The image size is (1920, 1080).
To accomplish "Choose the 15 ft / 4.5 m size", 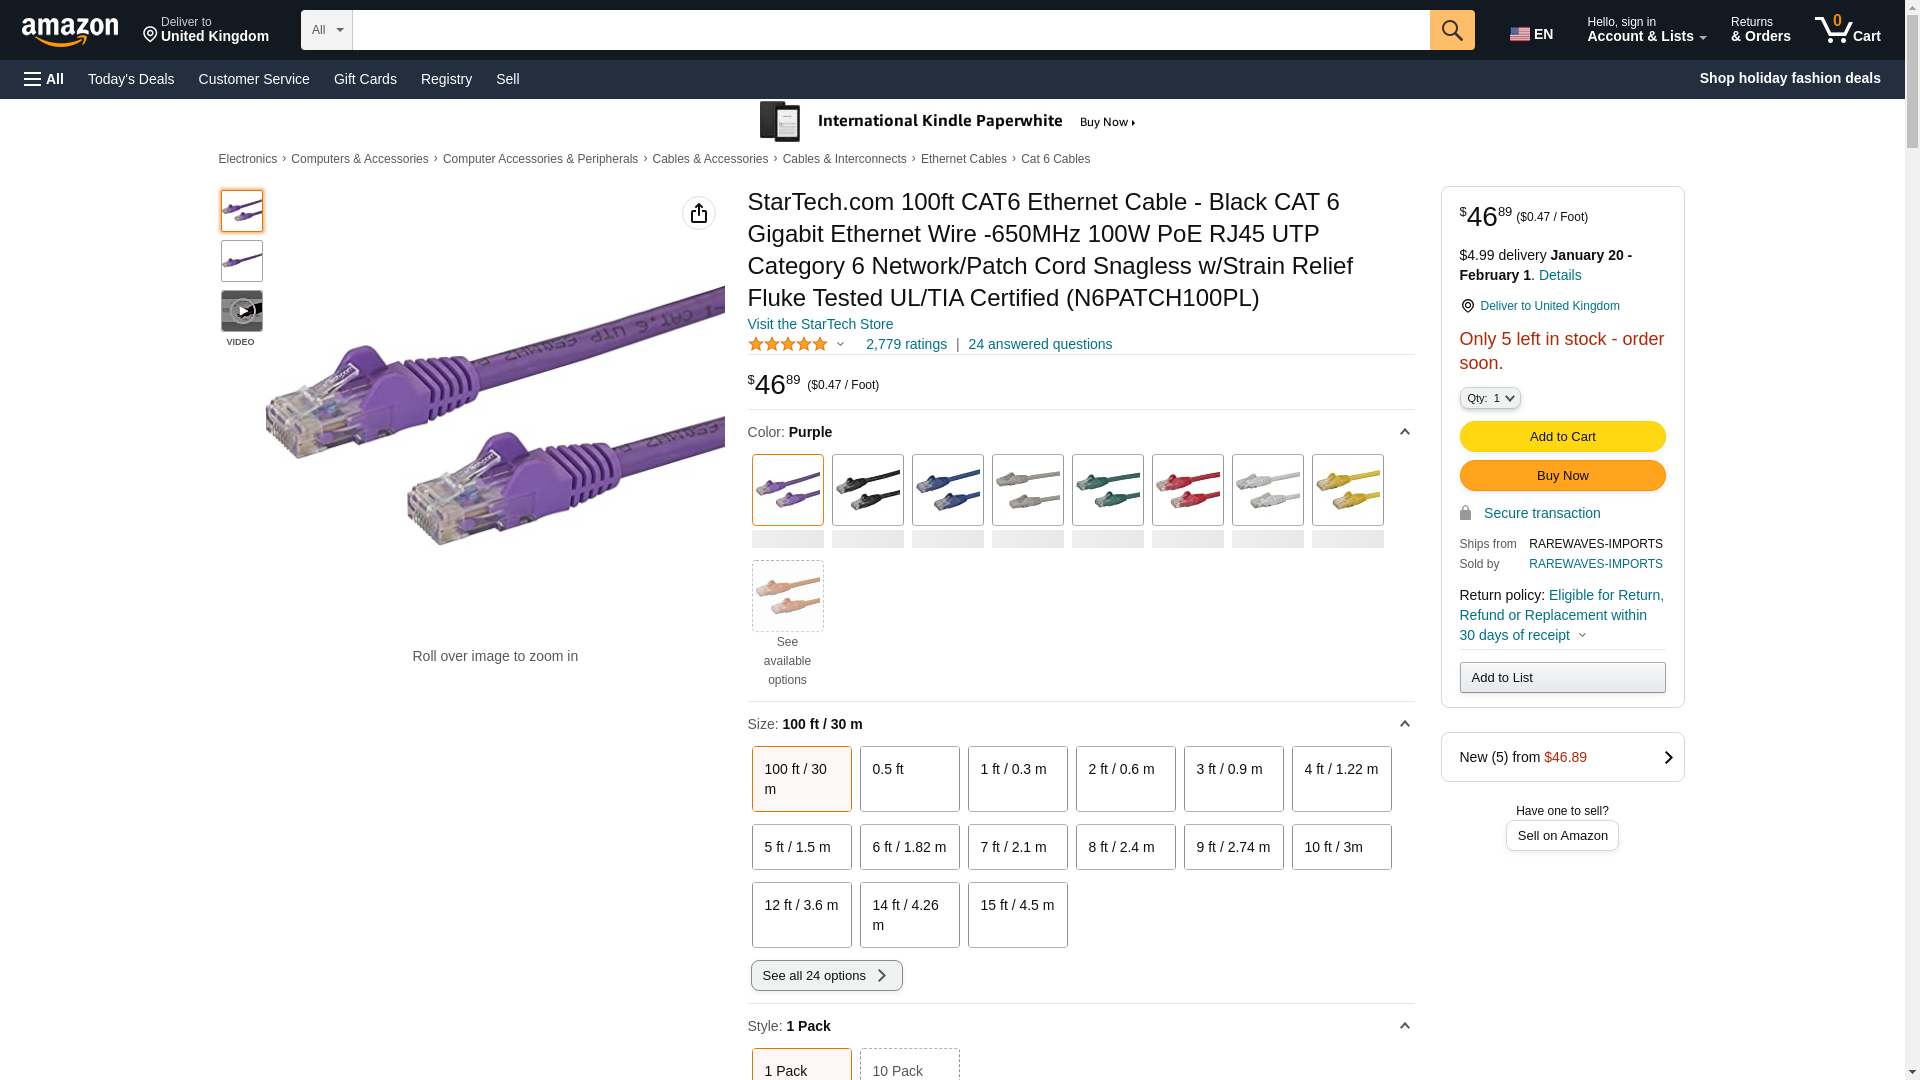I will 1016,914.
